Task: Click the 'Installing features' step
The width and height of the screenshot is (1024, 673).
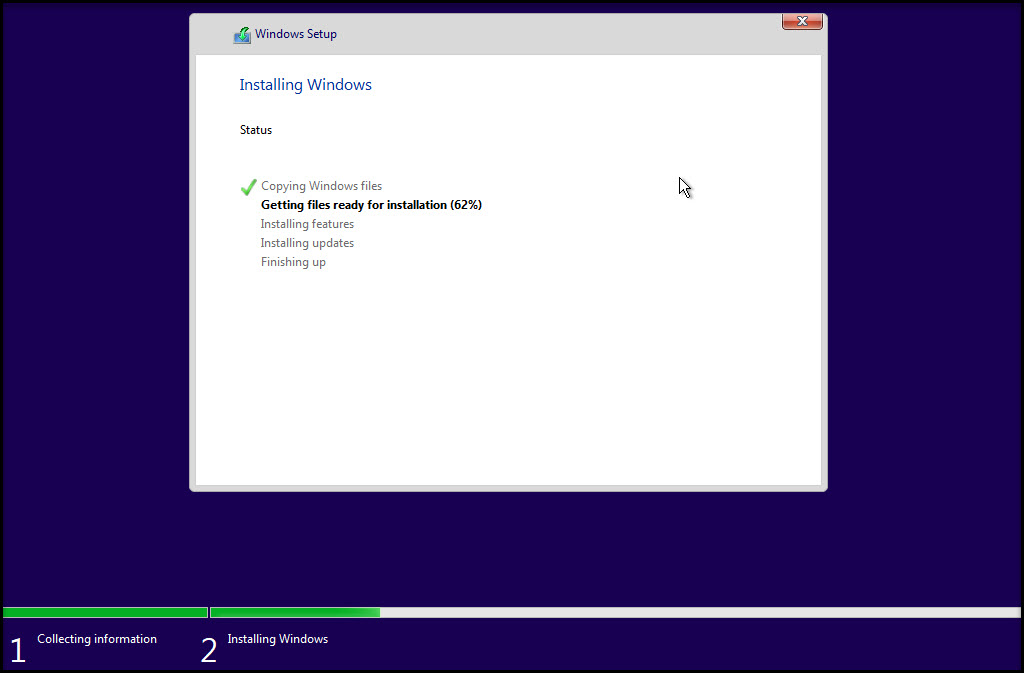Action: (307, 224)
